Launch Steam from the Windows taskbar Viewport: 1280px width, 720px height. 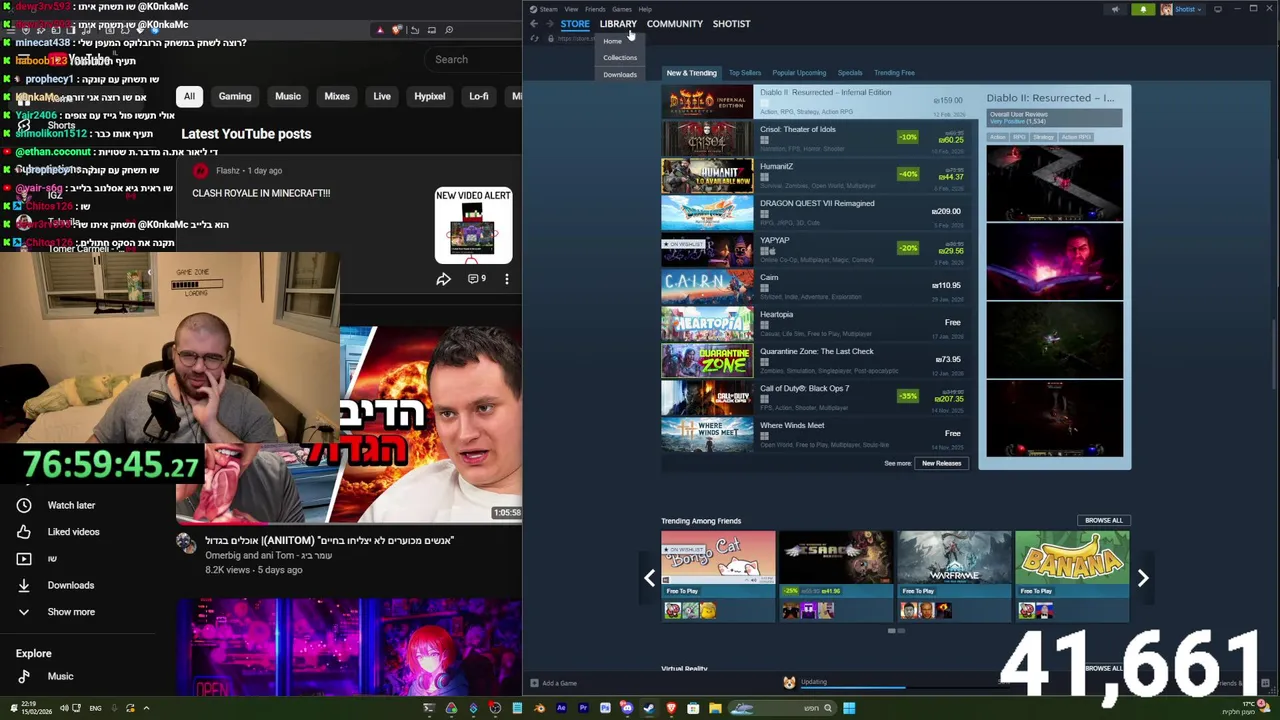pyautogui.click(x=649, y=708)
